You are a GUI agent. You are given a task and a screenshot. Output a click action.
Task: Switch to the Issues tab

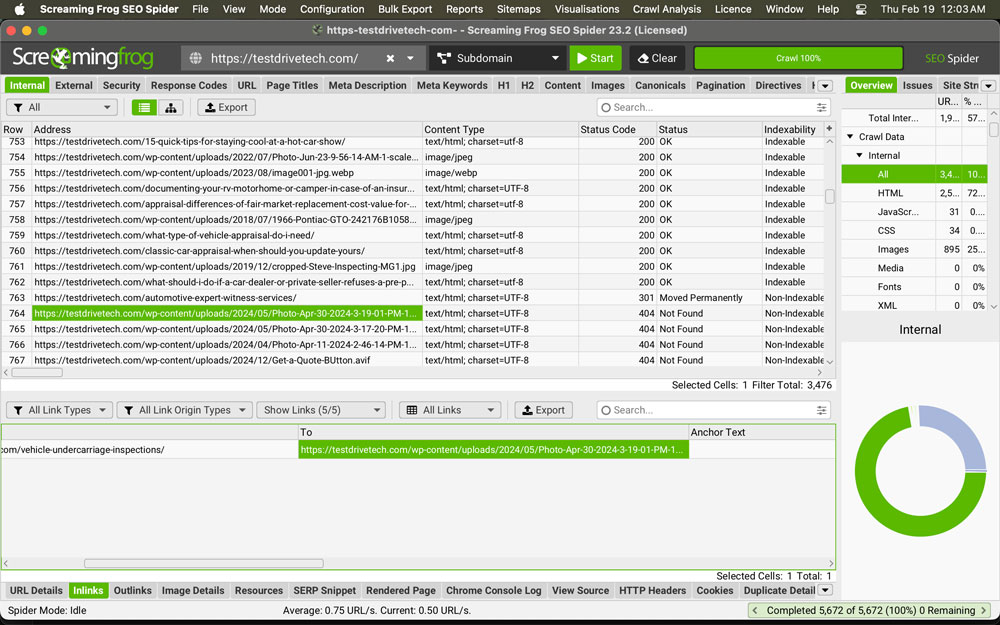click(918, 85)
